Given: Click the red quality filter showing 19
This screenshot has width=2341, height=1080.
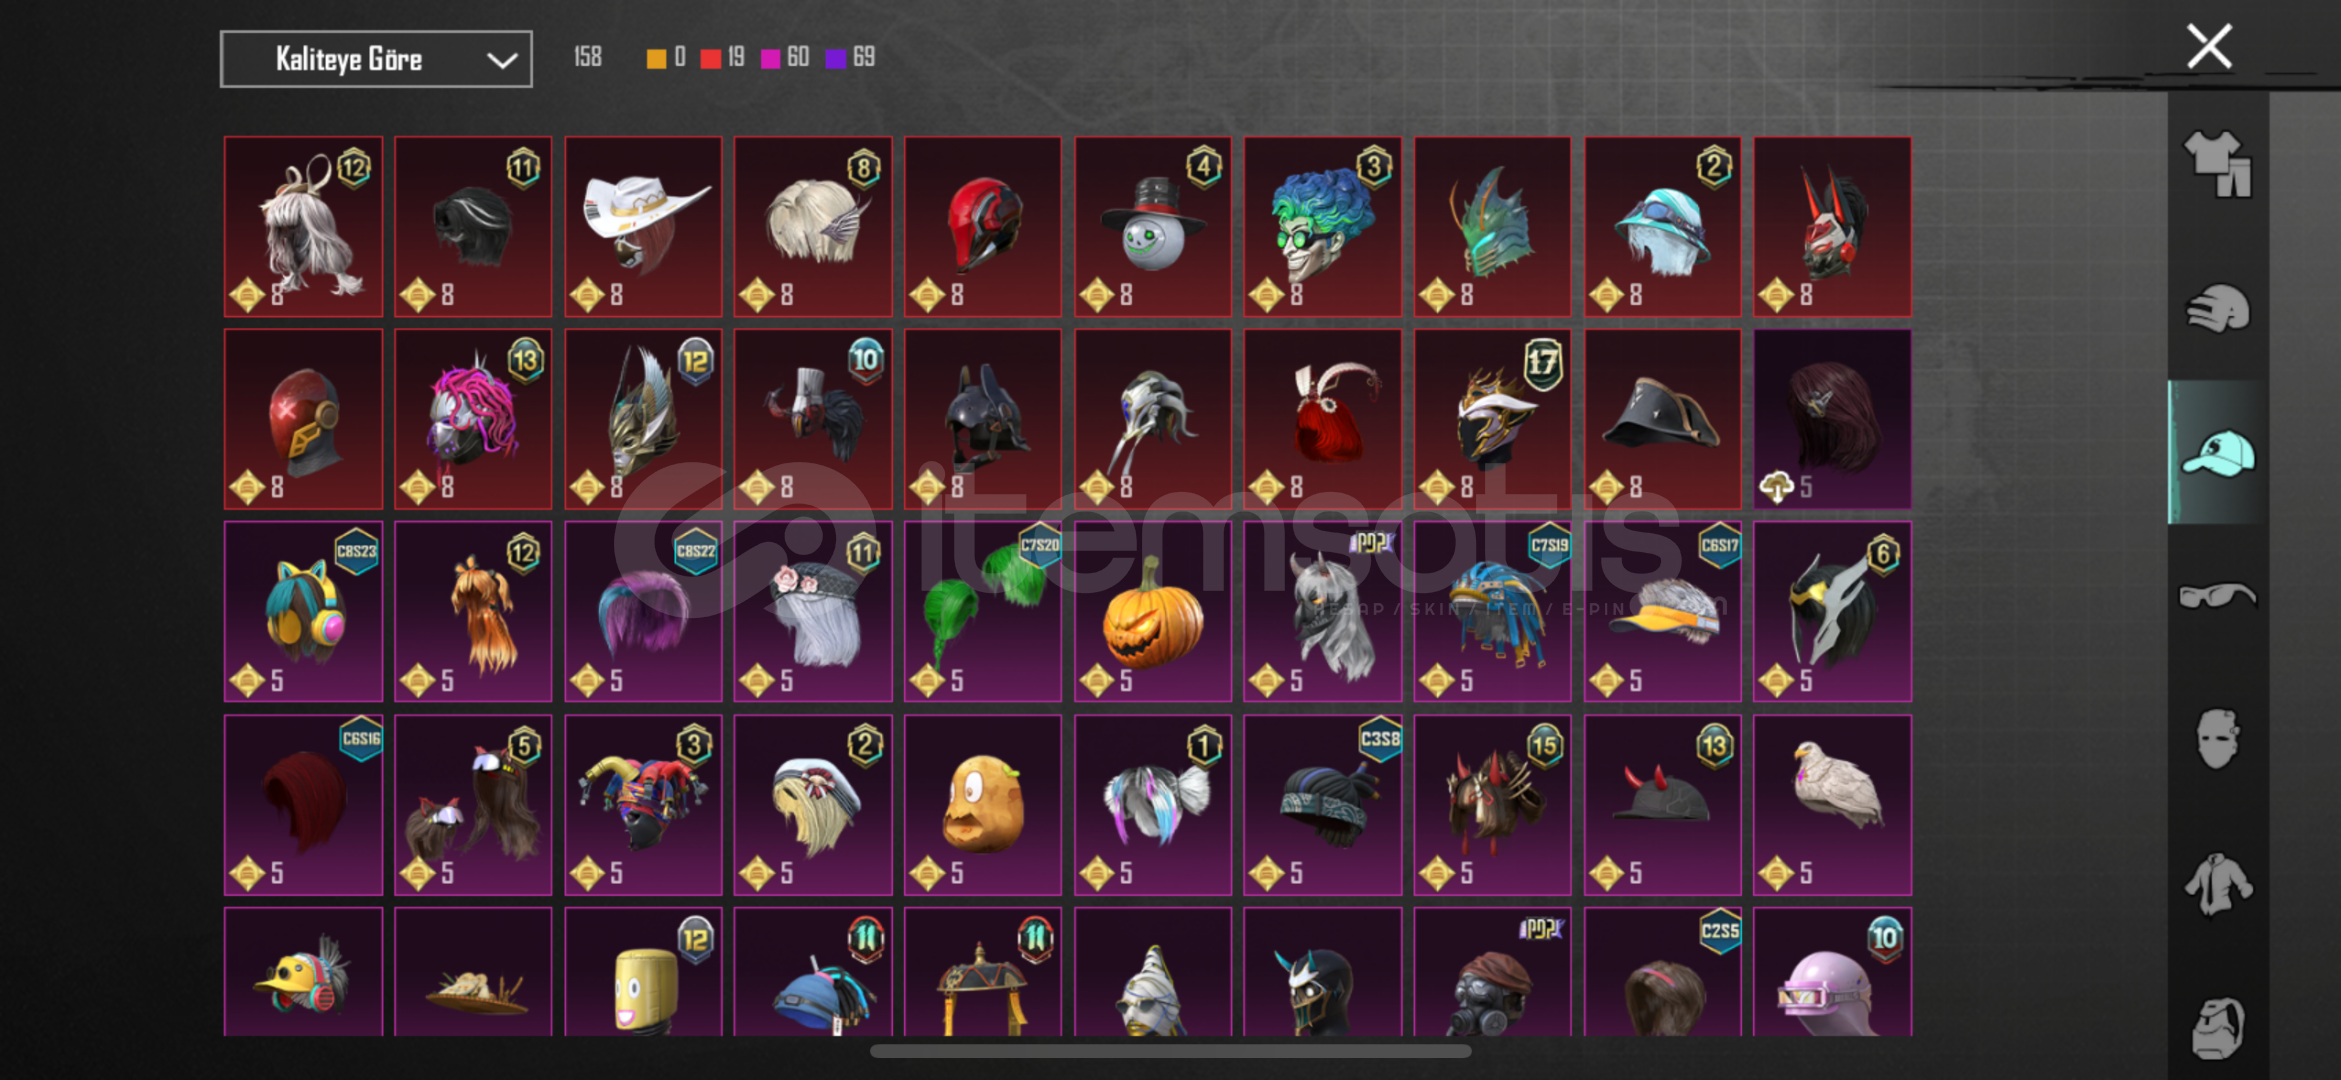Looking at the screenshot, I should [722, 58].
